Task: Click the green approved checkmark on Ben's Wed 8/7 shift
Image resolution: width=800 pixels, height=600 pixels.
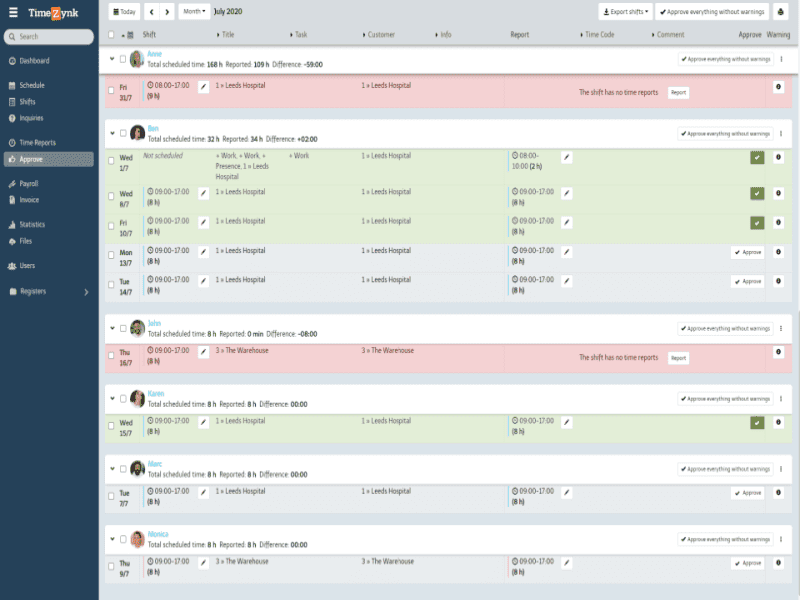Action: [x=757, y=193]
